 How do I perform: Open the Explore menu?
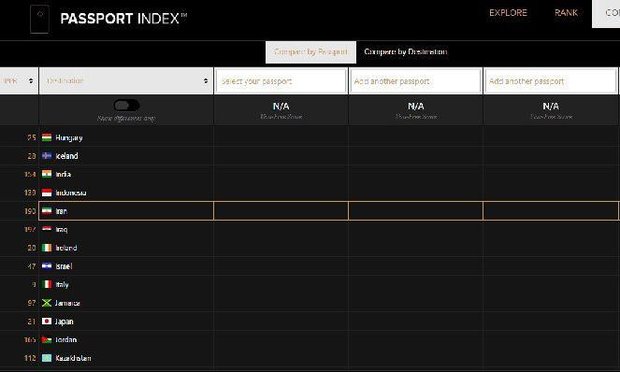coord(508,13)
